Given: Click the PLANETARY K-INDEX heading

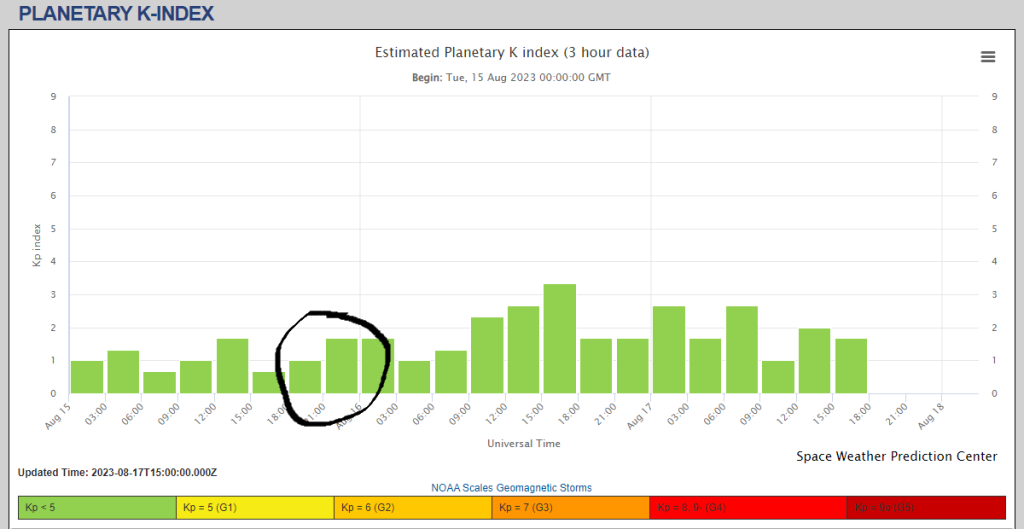Looking at the screenshot, I should pos(116,14).
